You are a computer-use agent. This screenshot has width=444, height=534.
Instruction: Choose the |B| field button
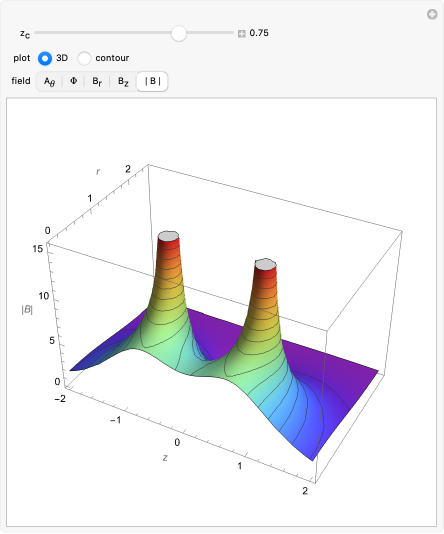pyautogui.click(x=152, y=81)
